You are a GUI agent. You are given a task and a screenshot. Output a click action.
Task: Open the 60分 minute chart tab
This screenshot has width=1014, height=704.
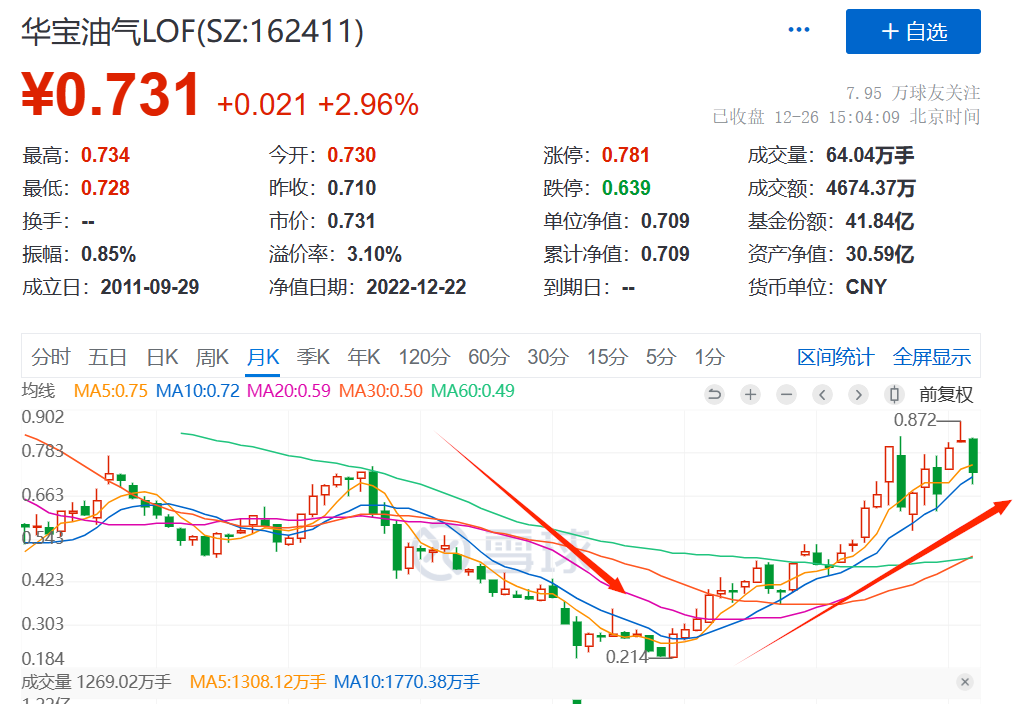click(489, 357)
